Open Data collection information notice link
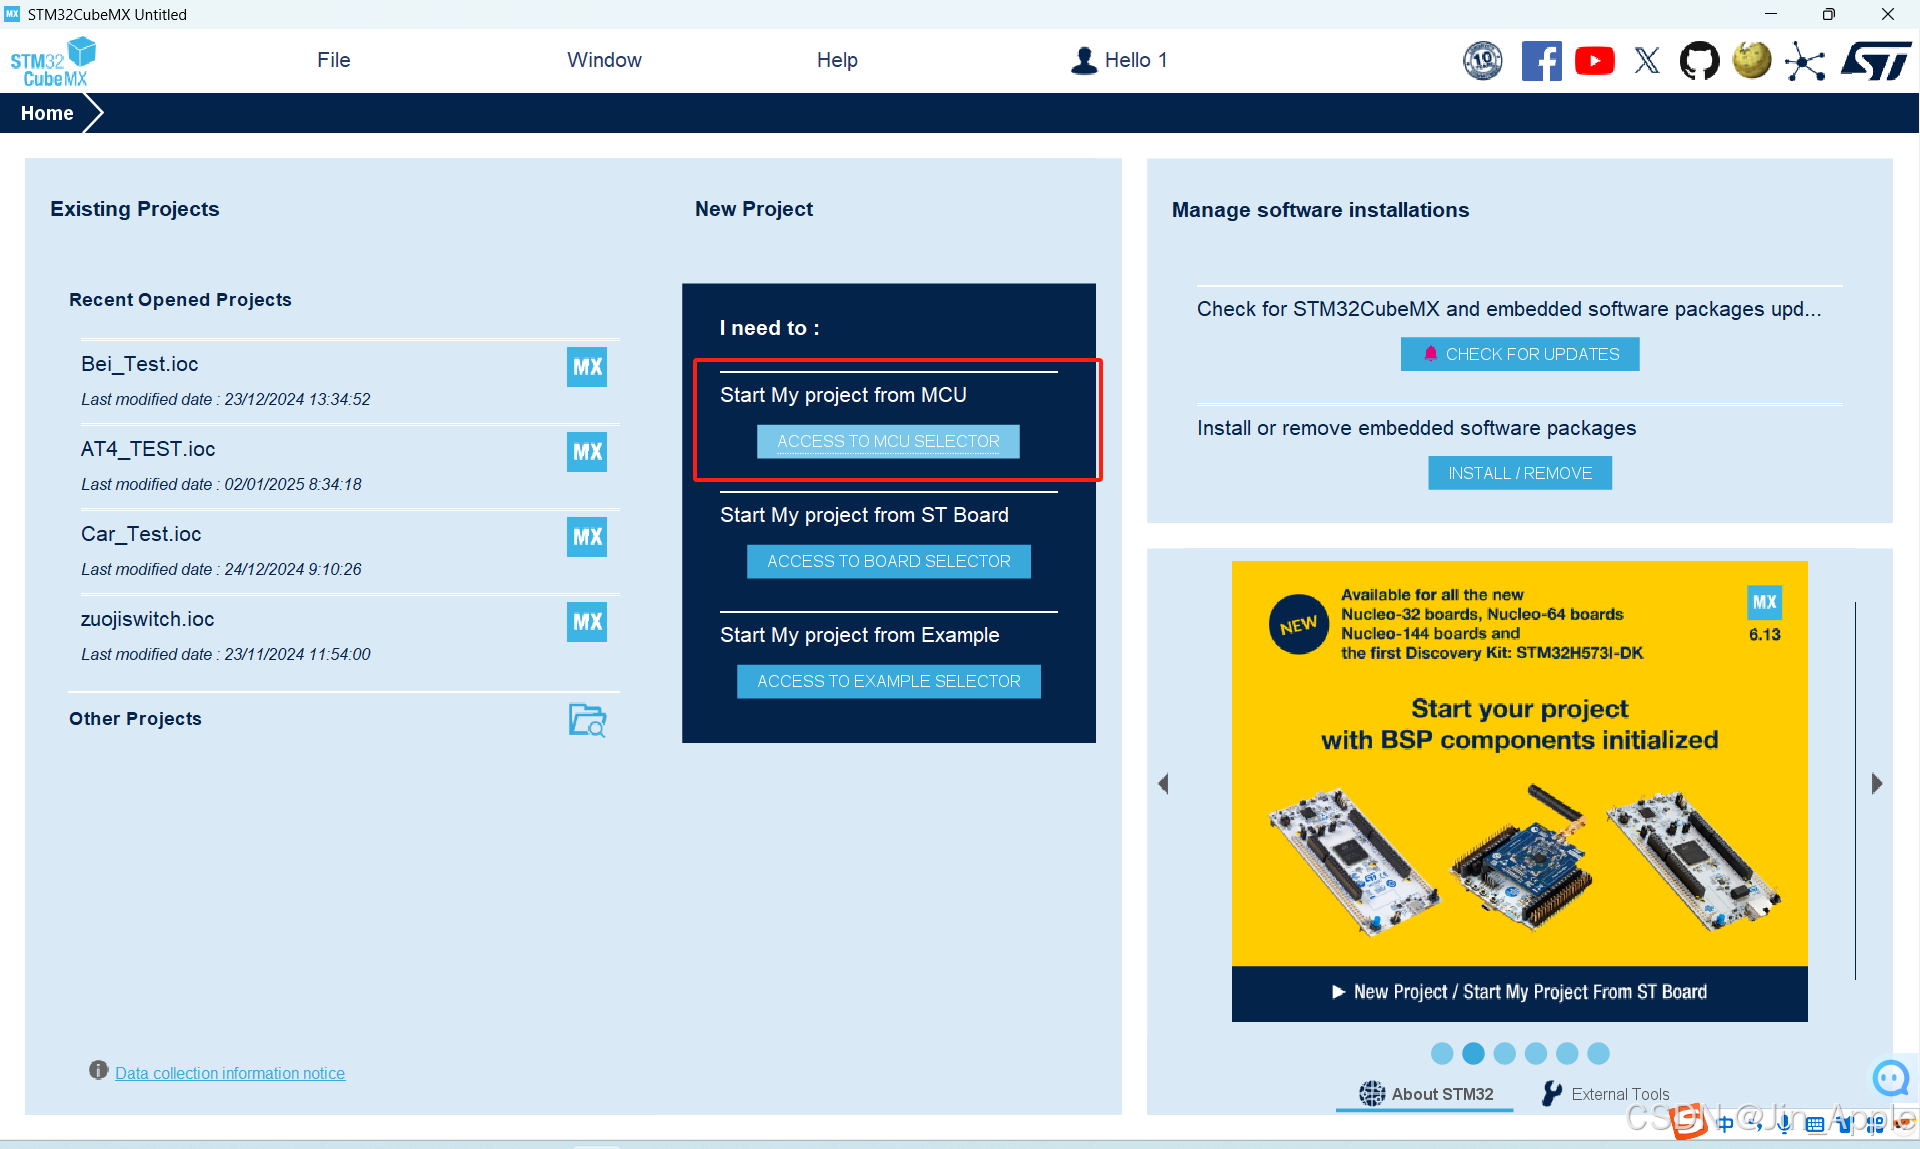 230,1073
